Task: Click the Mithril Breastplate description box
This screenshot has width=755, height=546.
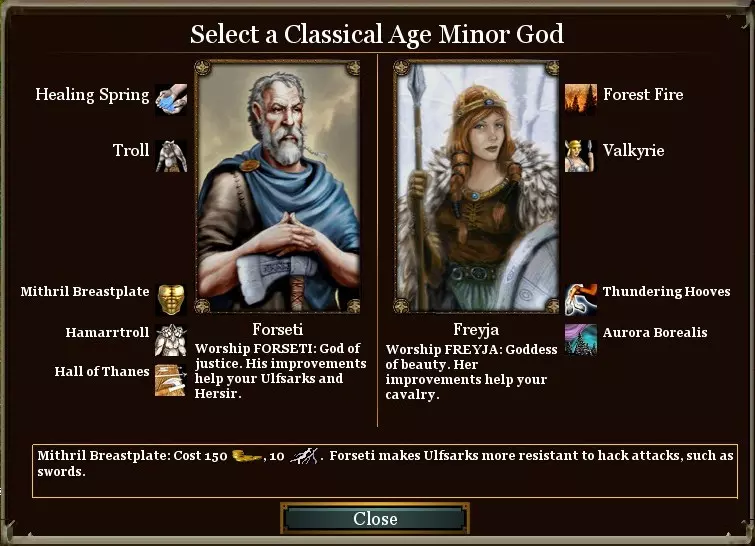Action: [385, 471]
